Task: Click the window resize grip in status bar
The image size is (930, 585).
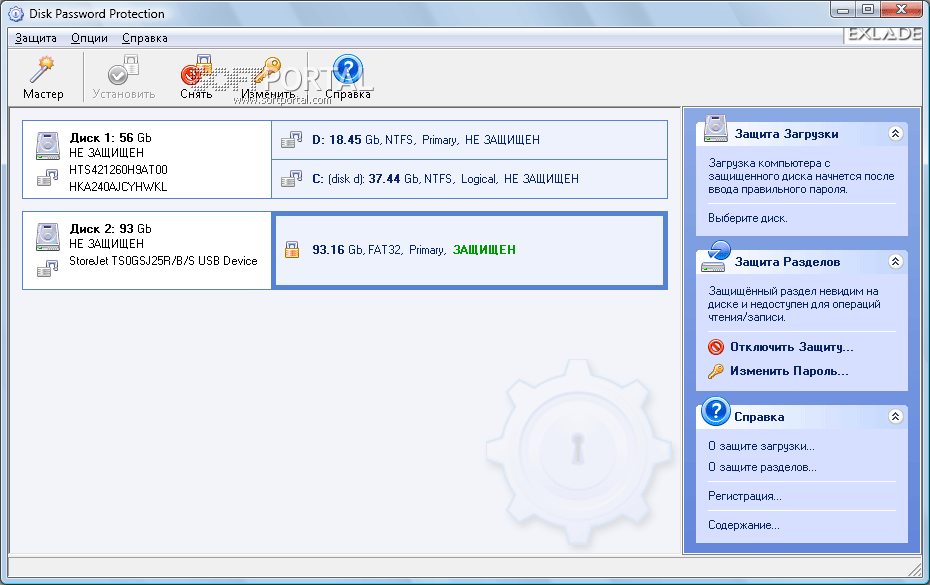Action: (914, 568)
